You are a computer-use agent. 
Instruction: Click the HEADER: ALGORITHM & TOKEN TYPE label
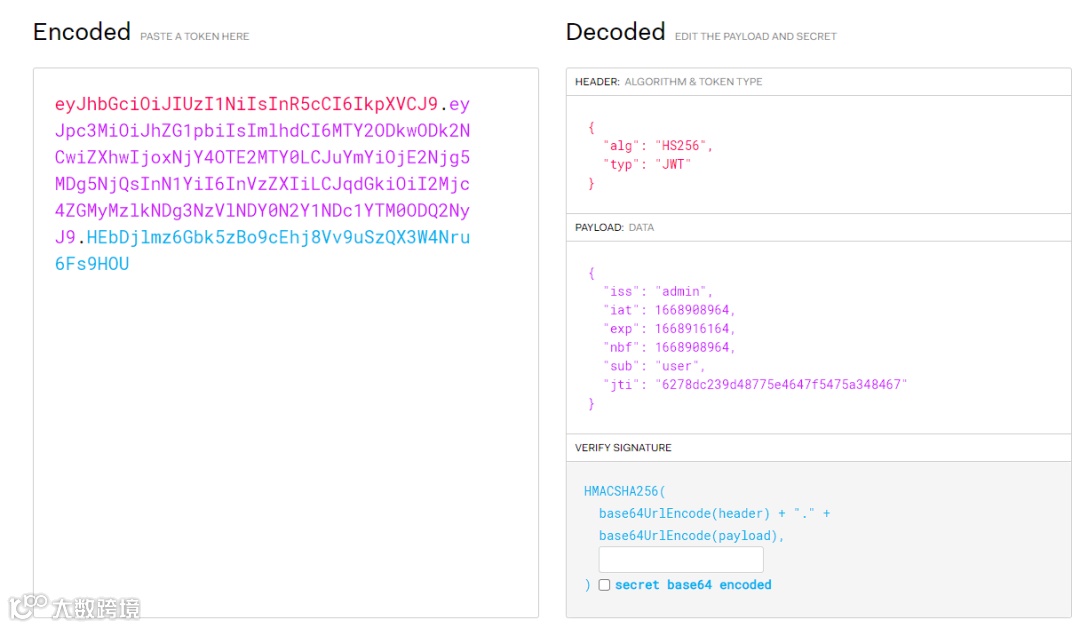(x=668, y=81)
